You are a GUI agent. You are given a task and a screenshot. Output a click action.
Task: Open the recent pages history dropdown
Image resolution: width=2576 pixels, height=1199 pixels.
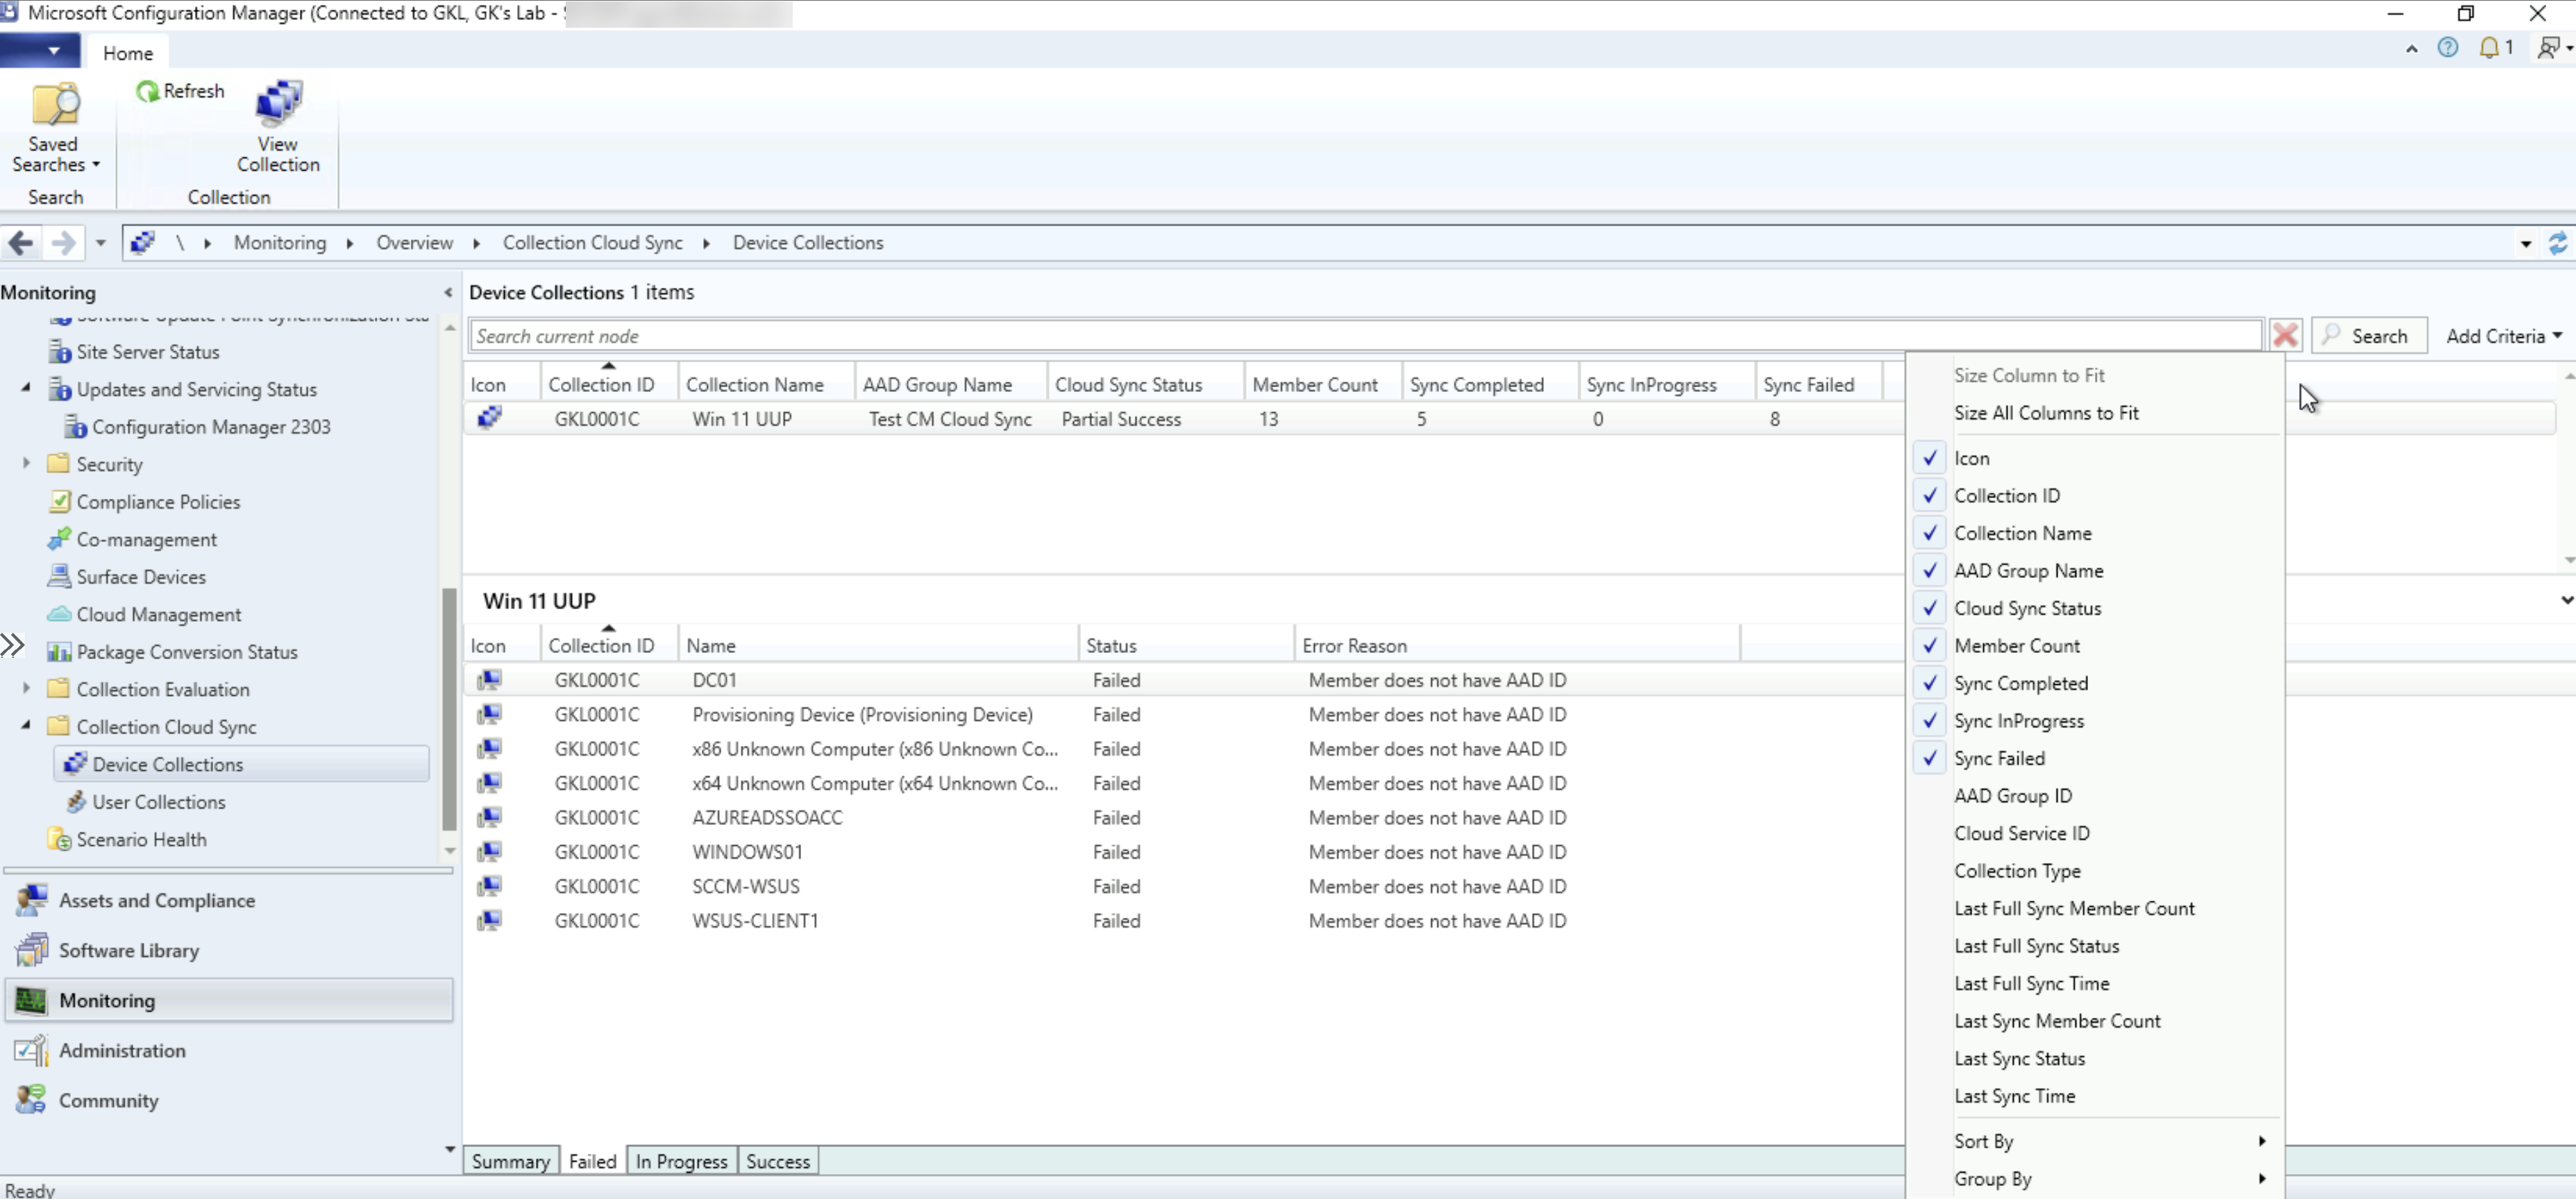(x=100, y=243)
